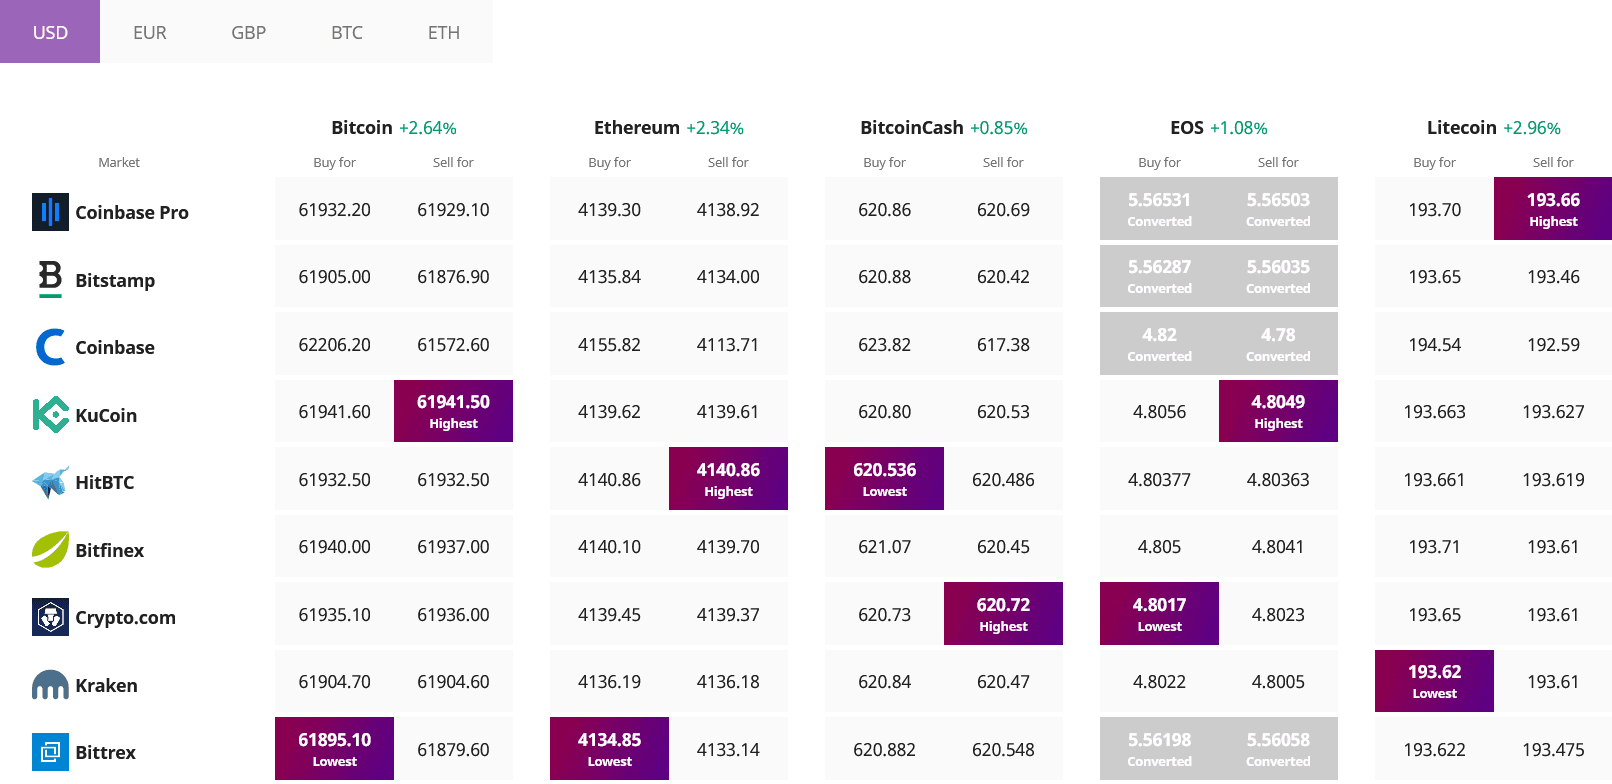The image size is (1612, 784).
Task: Click HitBTC BitcoinCash lowest buy 620.536
Action: click(x=884, y=478)
